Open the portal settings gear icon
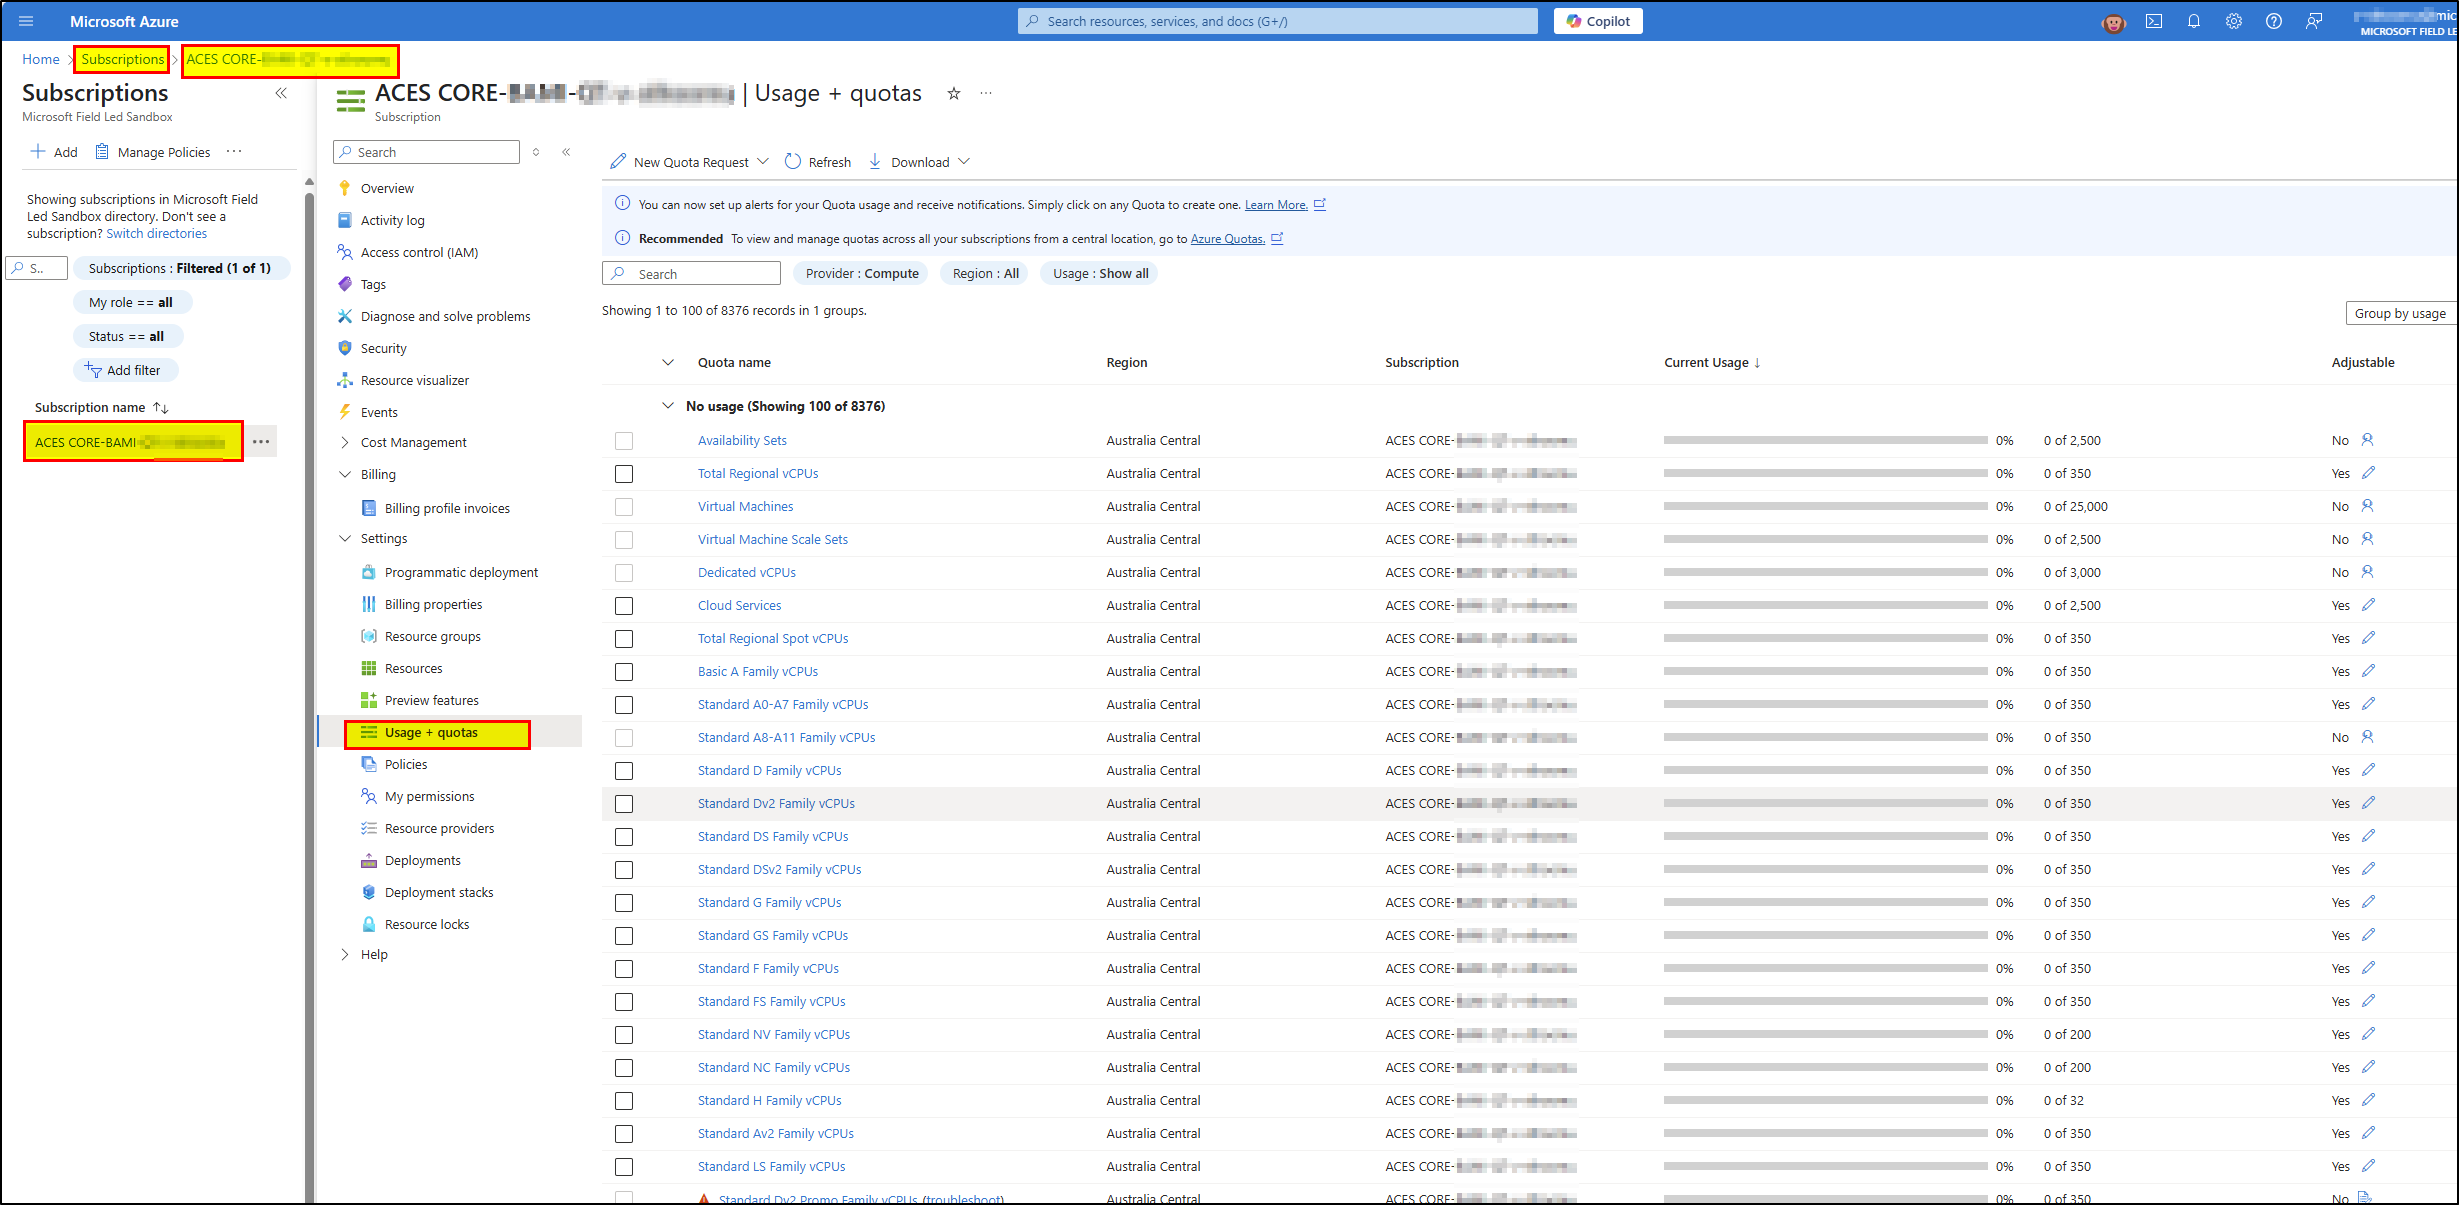This screenshot has height=1205, width=2459. (2234, 21)
